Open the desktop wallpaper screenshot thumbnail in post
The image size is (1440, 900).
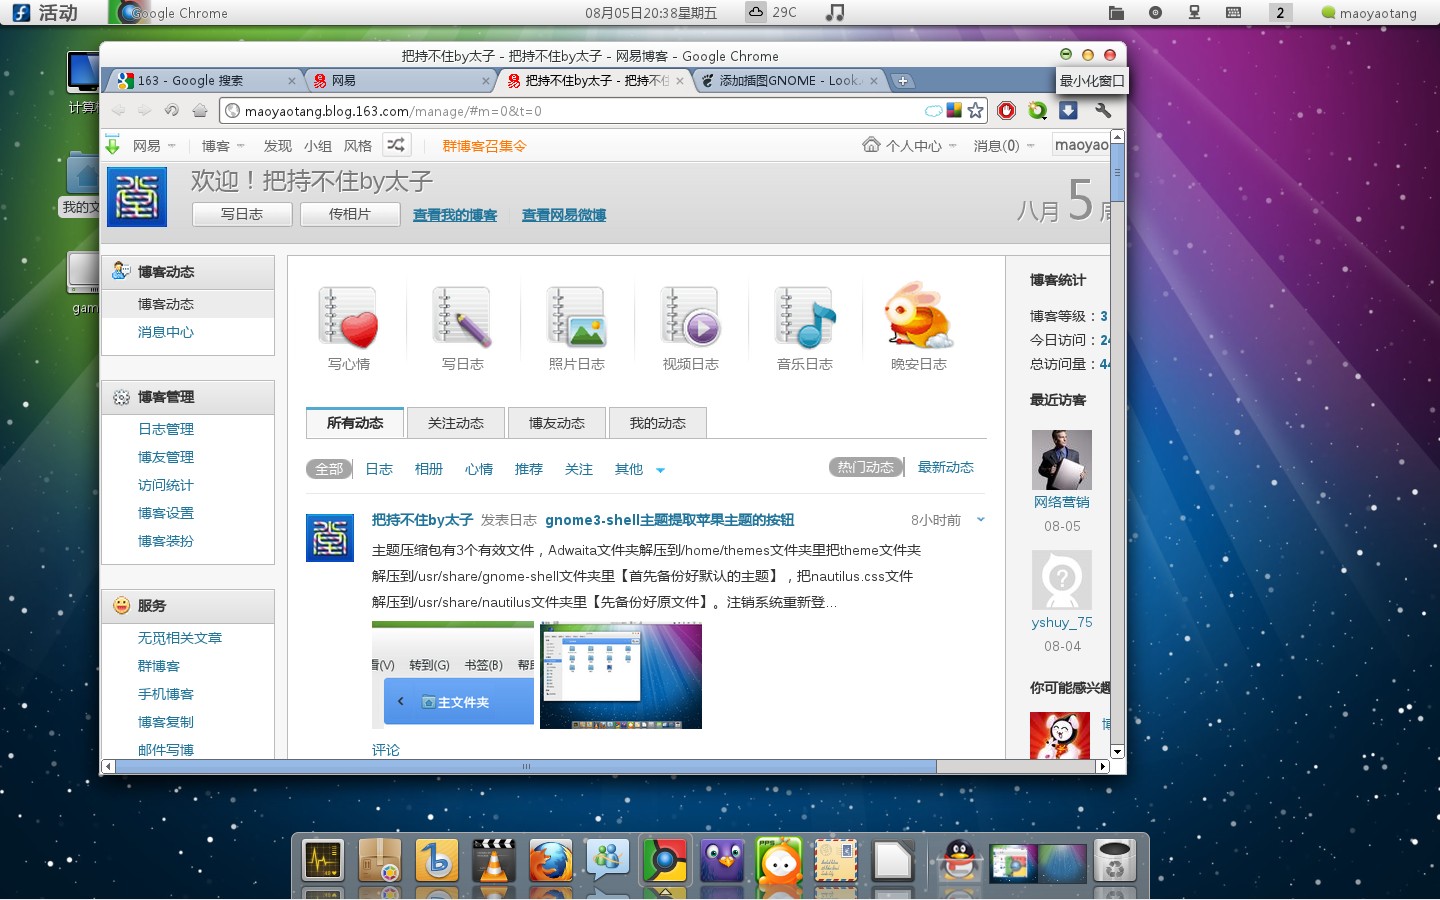click(x=621, y=675)
